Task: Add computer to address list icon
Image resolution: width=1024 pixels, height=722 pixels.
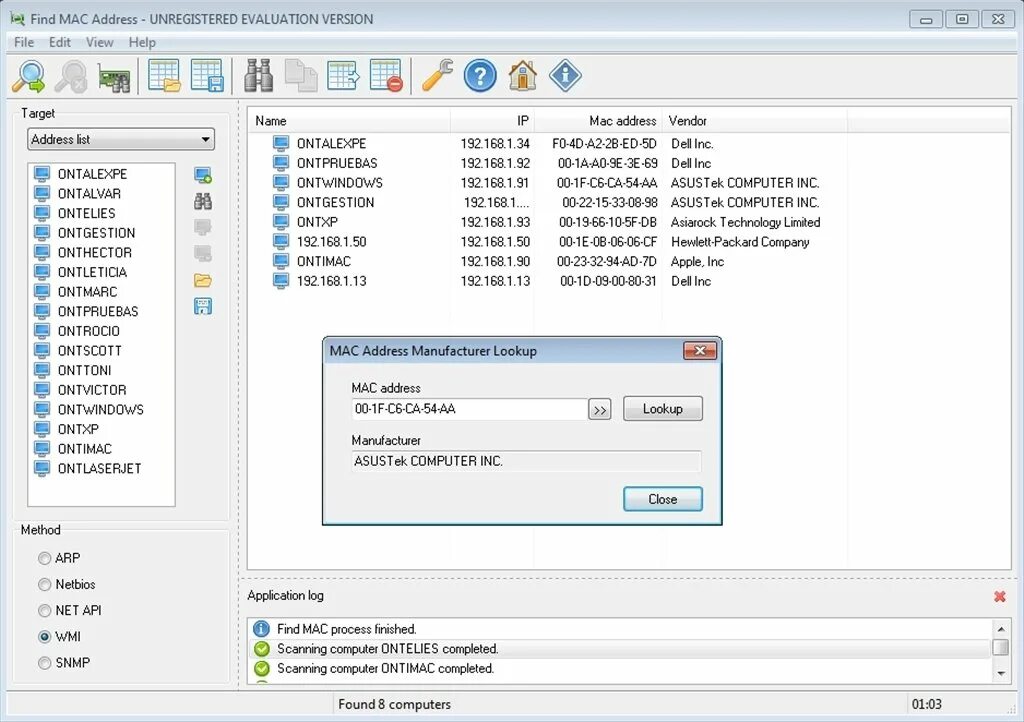Action: (x=202, y=175)
